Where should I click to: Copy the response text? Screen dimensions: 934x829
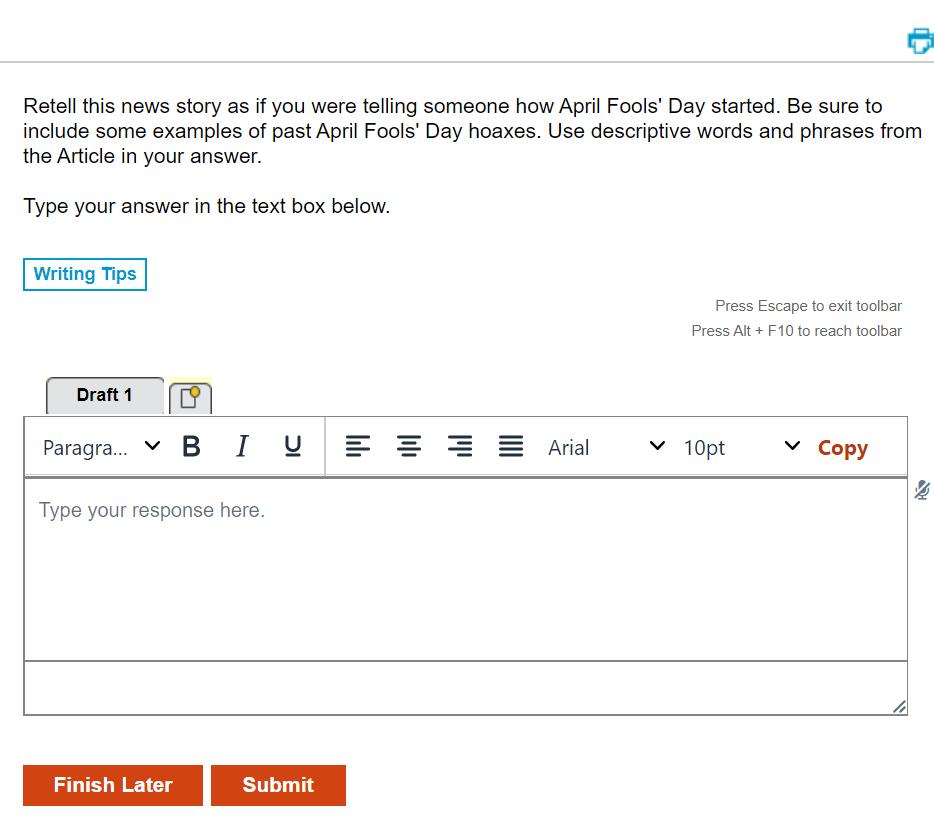pyautogui.click(x=842, y=448)
